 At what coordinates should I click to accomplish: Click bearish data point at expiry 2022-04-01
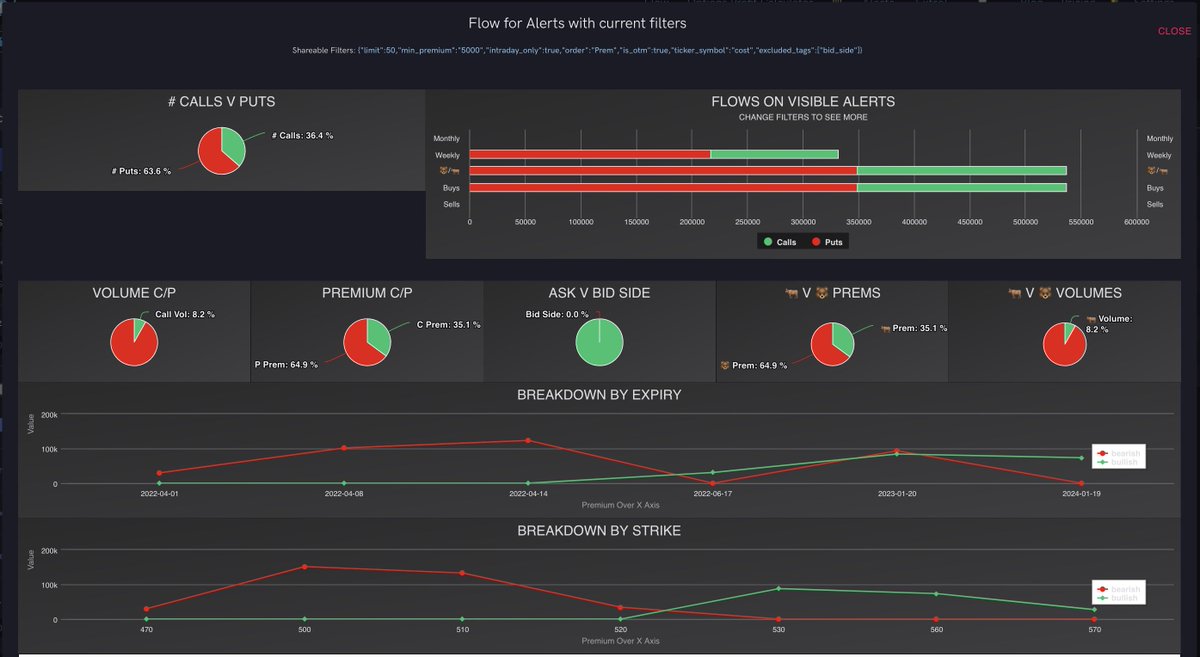[x=159, y=473]
